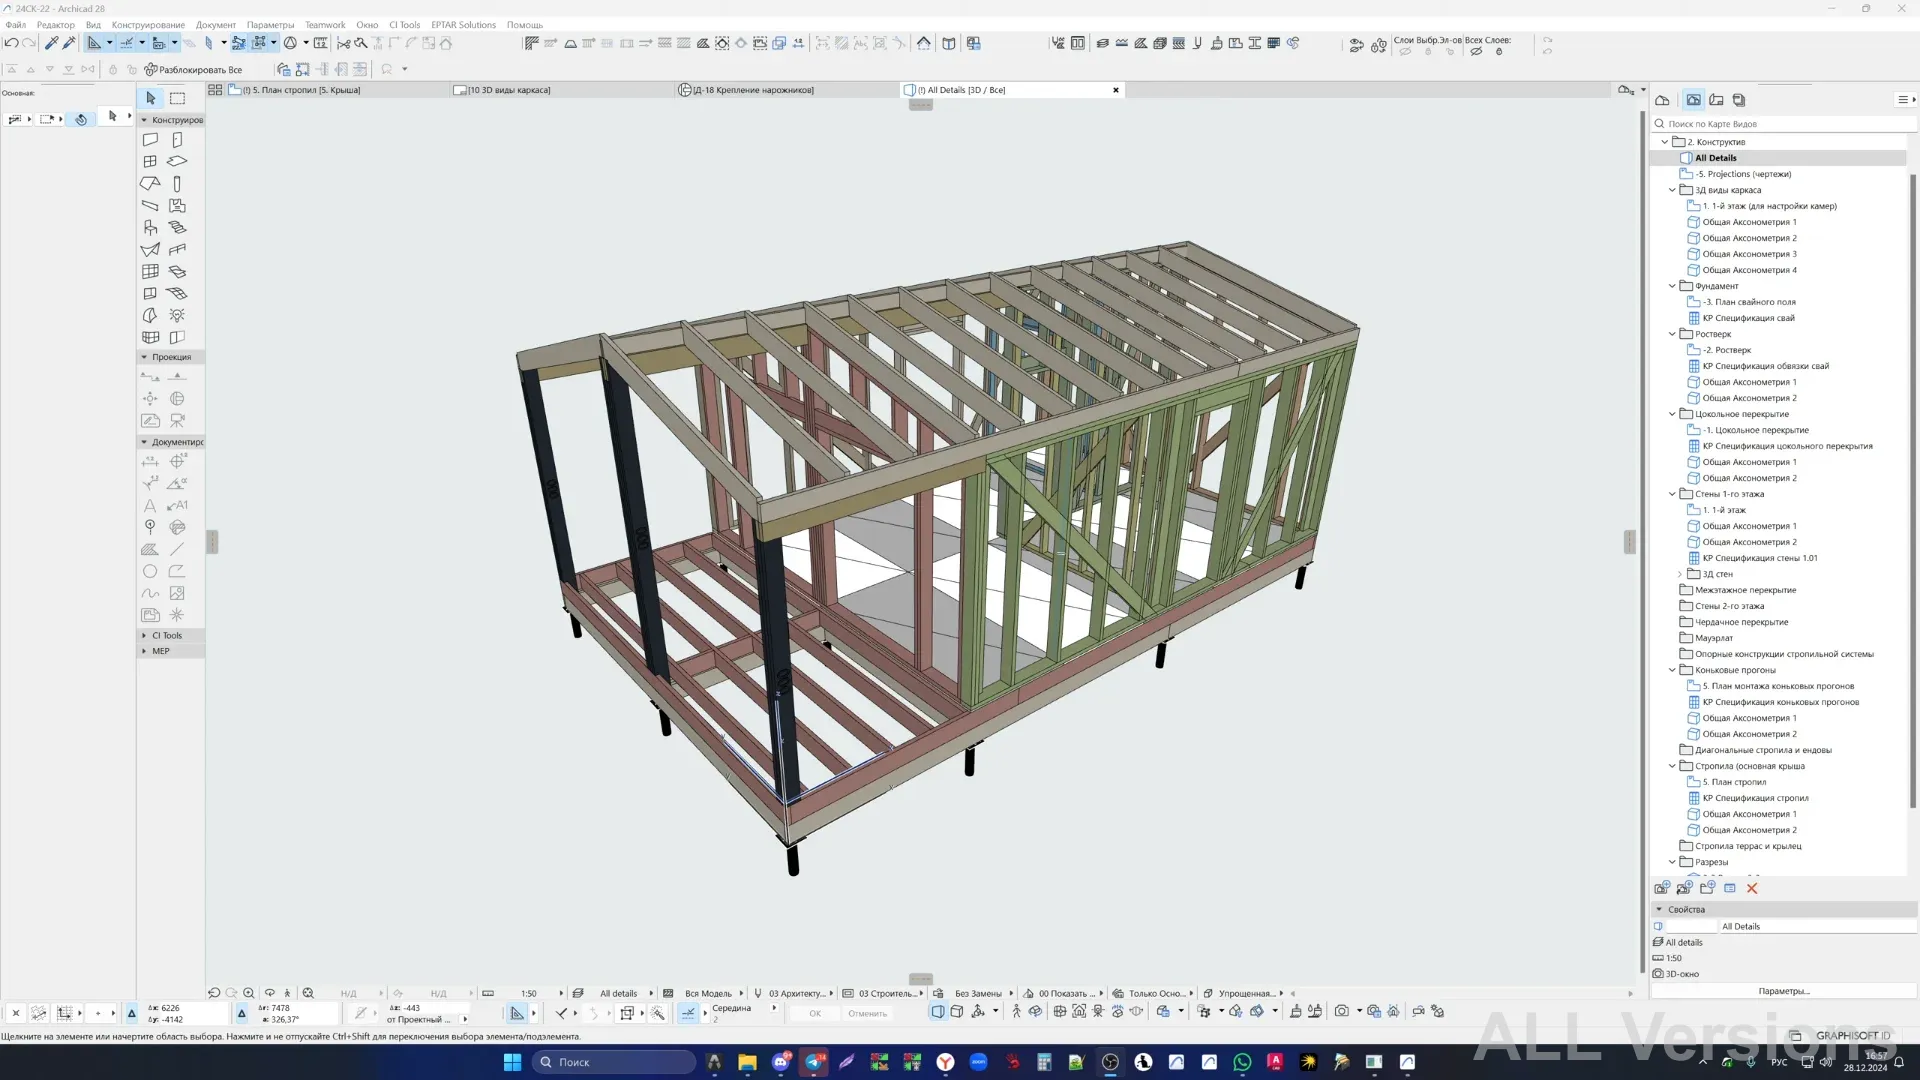The width and height of the screenshot is (1920, 1080).
Task: Toggle the snap guides Середина button
Action: tap(689, 1013)
